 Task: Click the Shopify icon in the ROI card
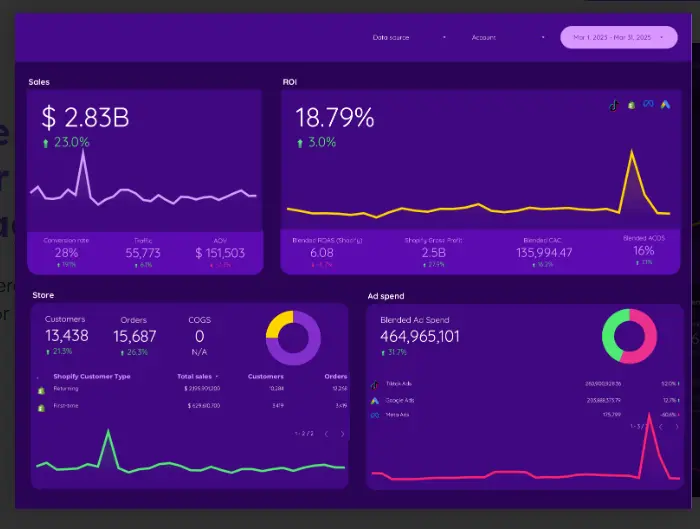click(631, 105)
